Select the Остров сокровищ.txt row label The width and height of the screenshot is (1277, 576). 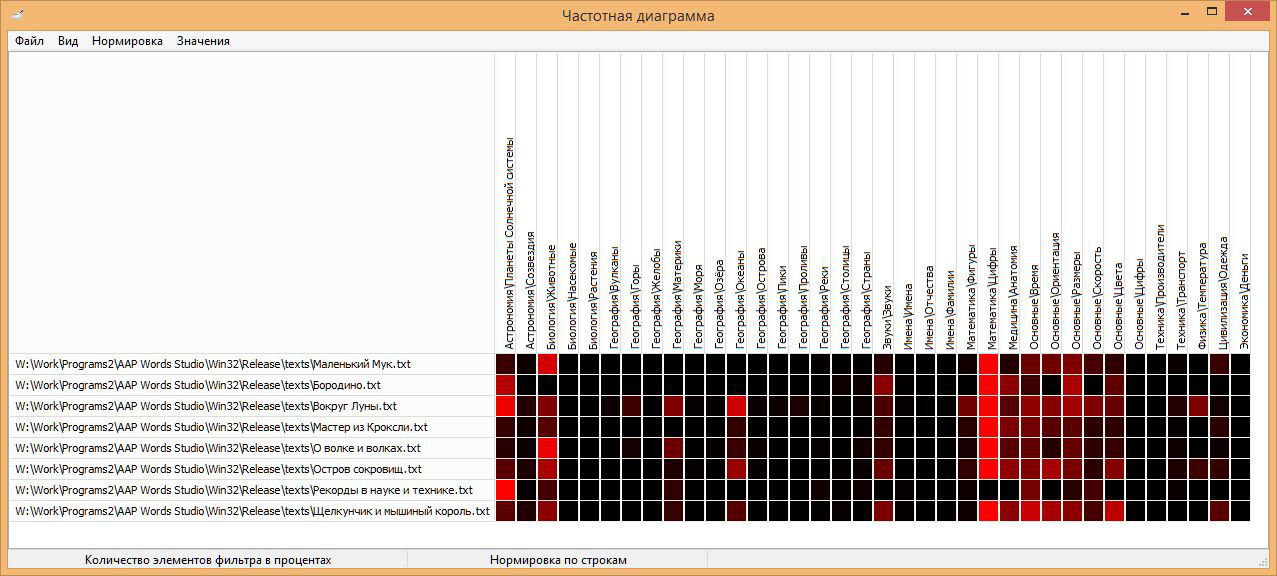click(x=218, y=469)
